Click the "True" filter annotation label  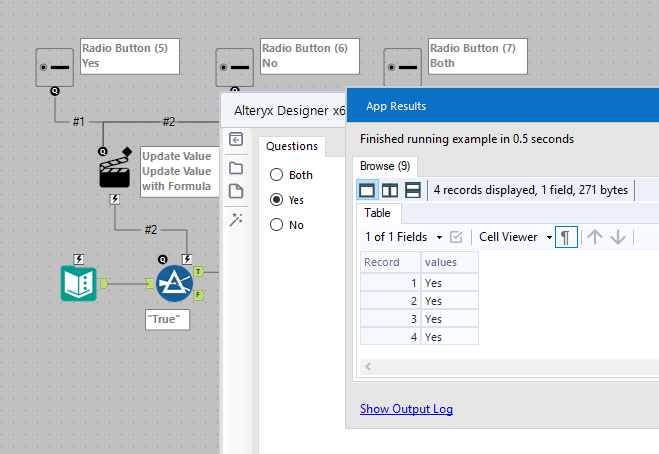[167, 319]
